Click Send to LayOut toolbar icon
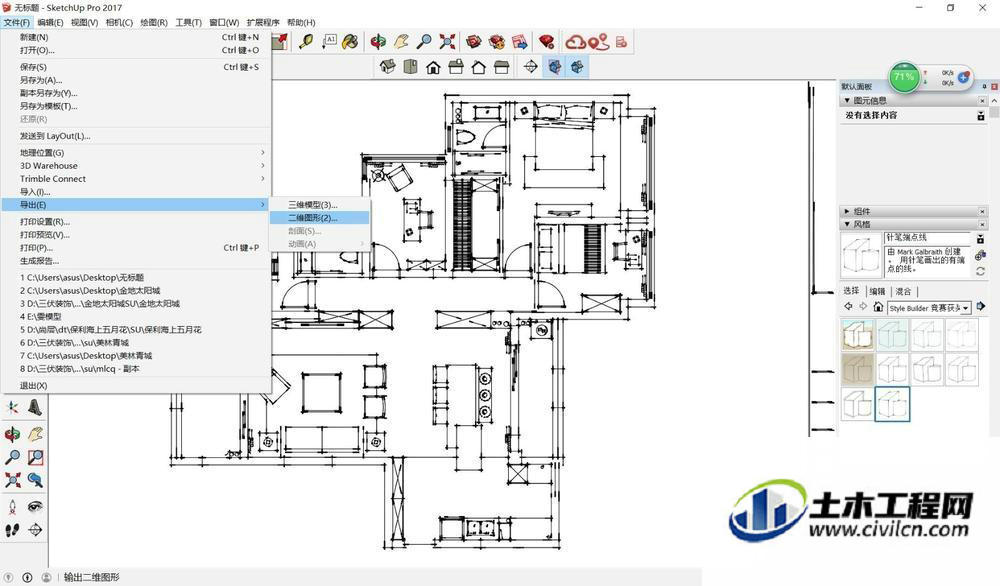The height and width of the screenshot is (586, 1000). click(520, 42)
